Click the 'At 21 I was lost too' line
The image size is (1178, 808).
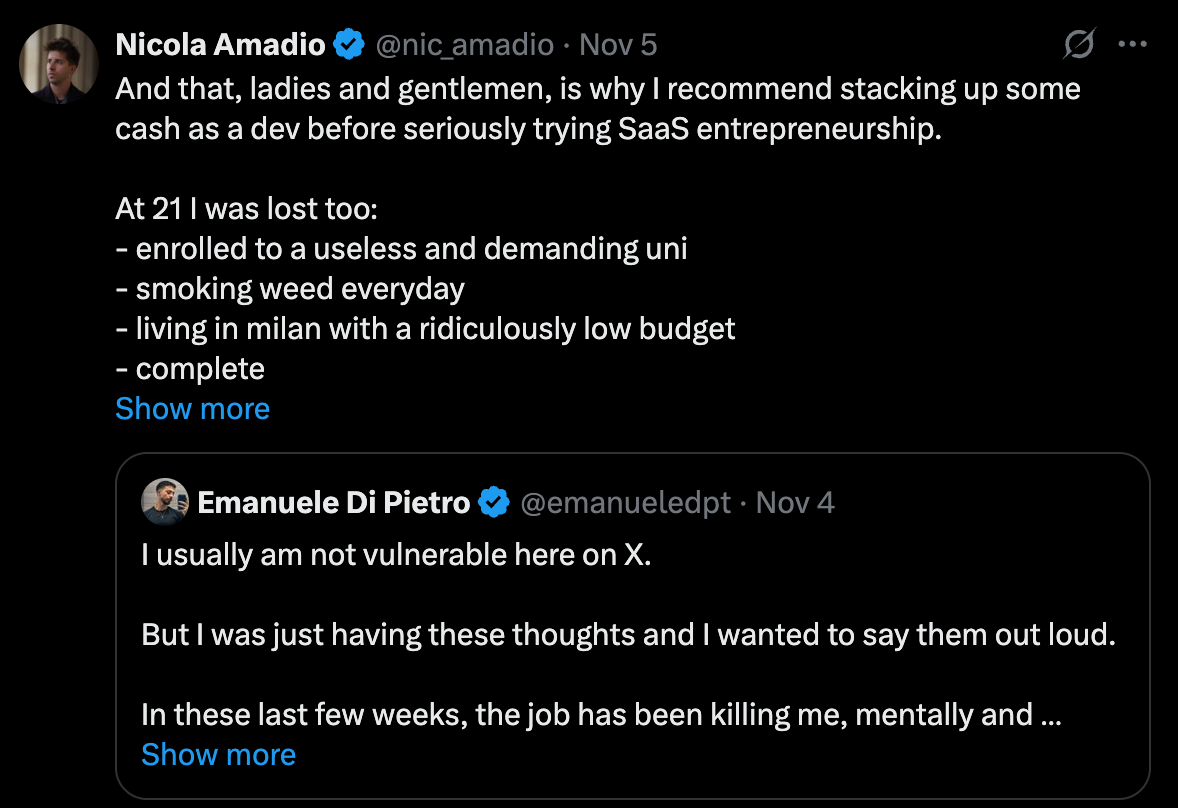(245, 209)
